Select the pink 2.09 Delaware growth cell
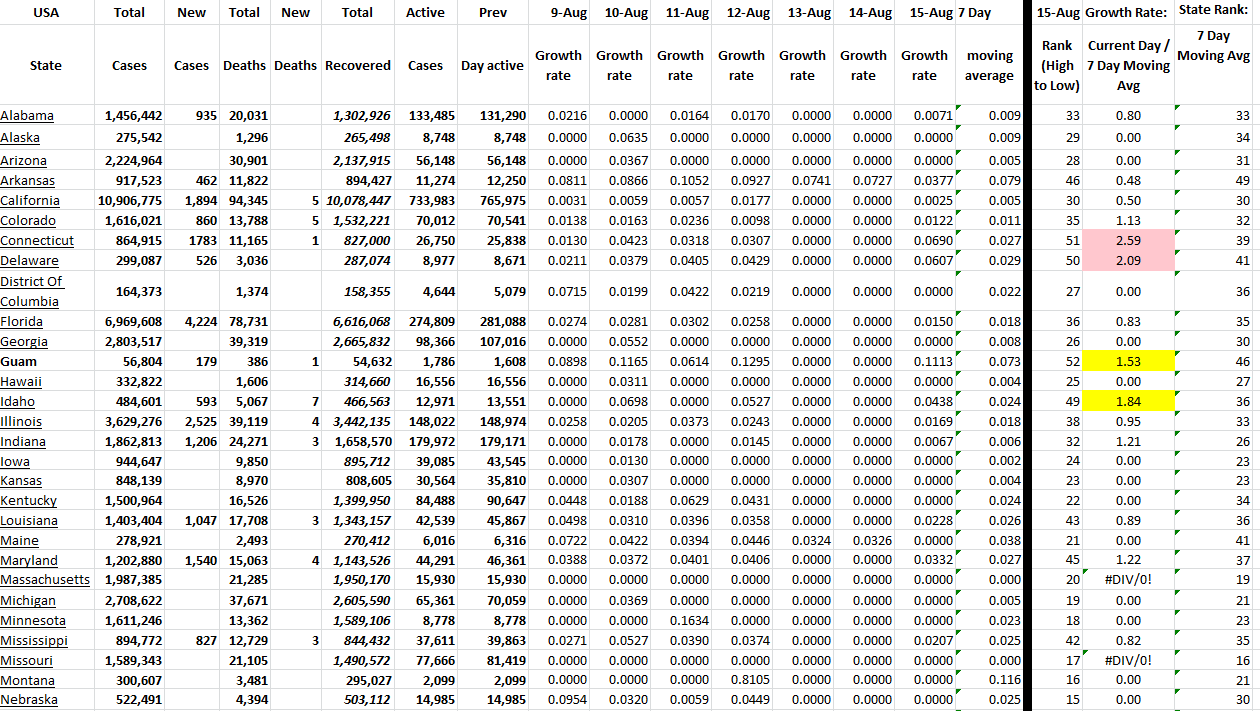This screenshot has width=1260, height=711. point(1128,261)
